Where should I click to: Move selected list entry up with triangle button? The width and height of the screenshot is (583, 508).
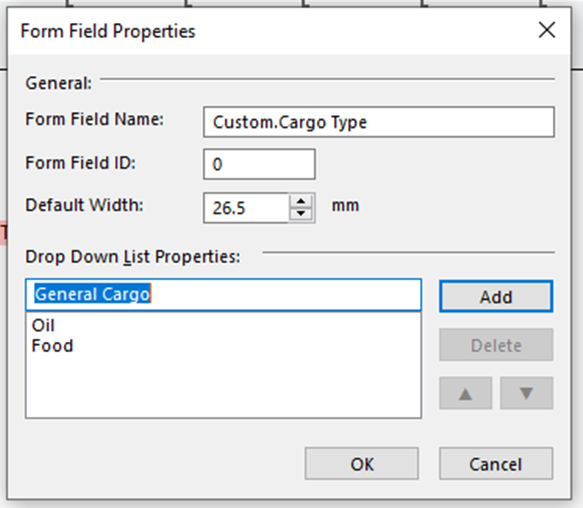(x=466, y=393)
